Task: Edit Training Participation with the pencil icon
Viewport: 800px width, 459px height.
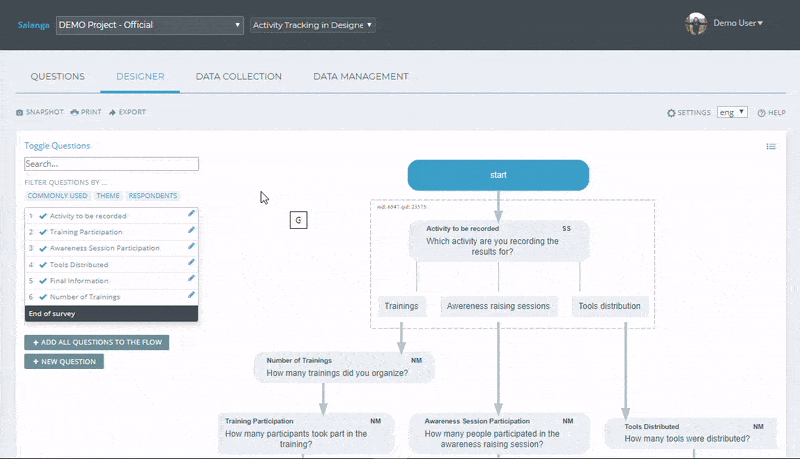Action: point(191,230)
